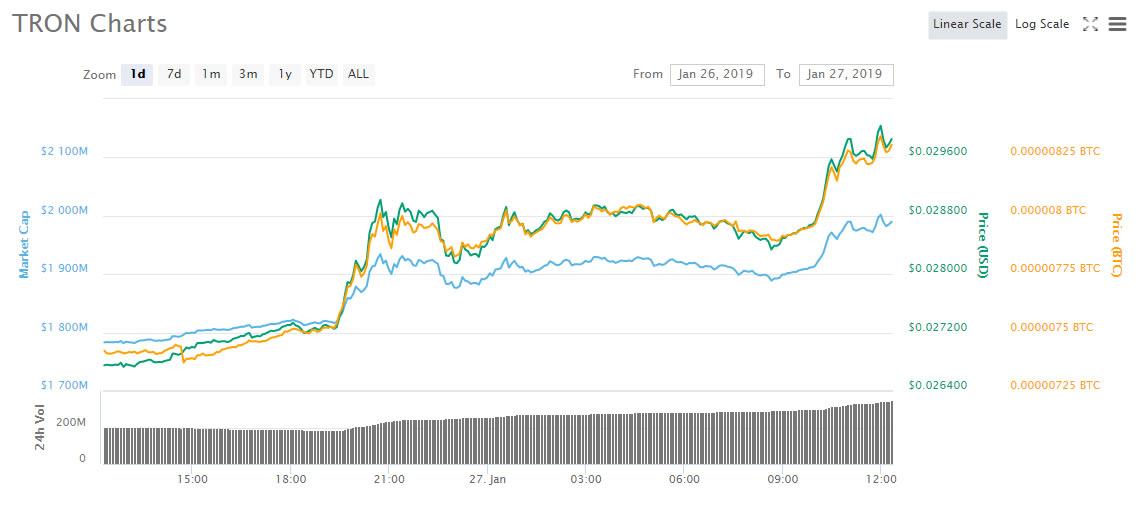The image size is (1138, 505).
Task: Toggle the Market Cap series label
Action: pos(24,244)
